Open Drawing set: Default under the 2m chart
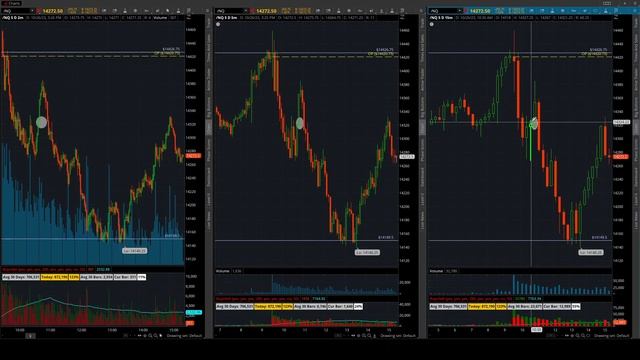 184,336
